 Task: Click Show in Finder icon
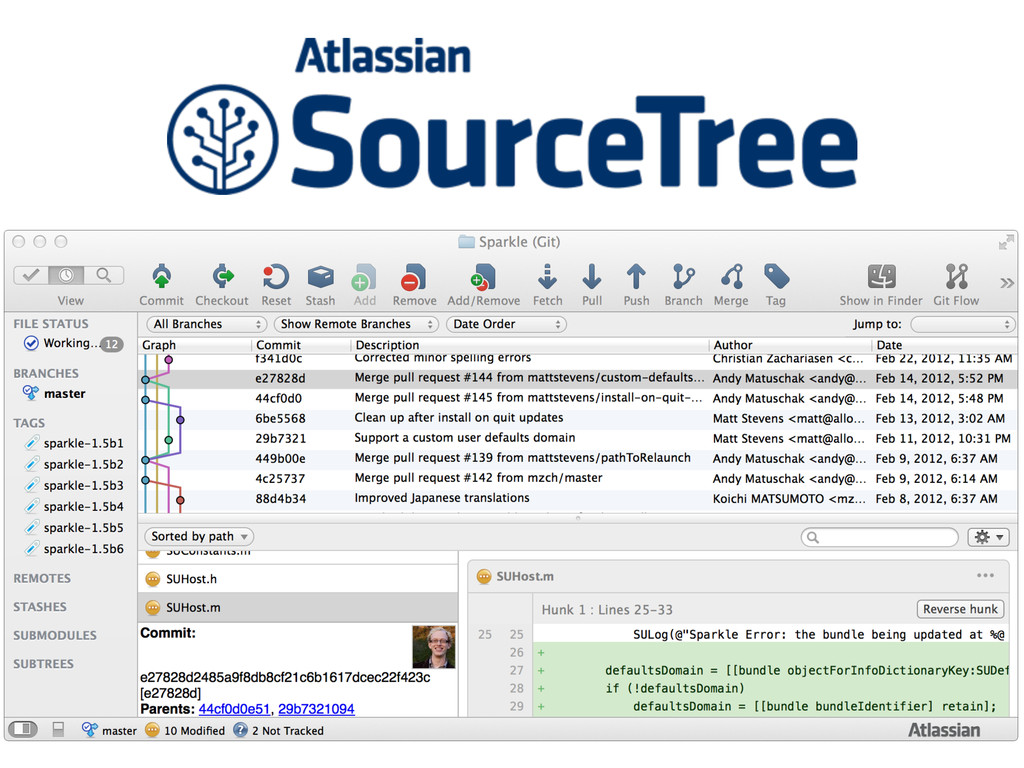click(x=881, y=277)
